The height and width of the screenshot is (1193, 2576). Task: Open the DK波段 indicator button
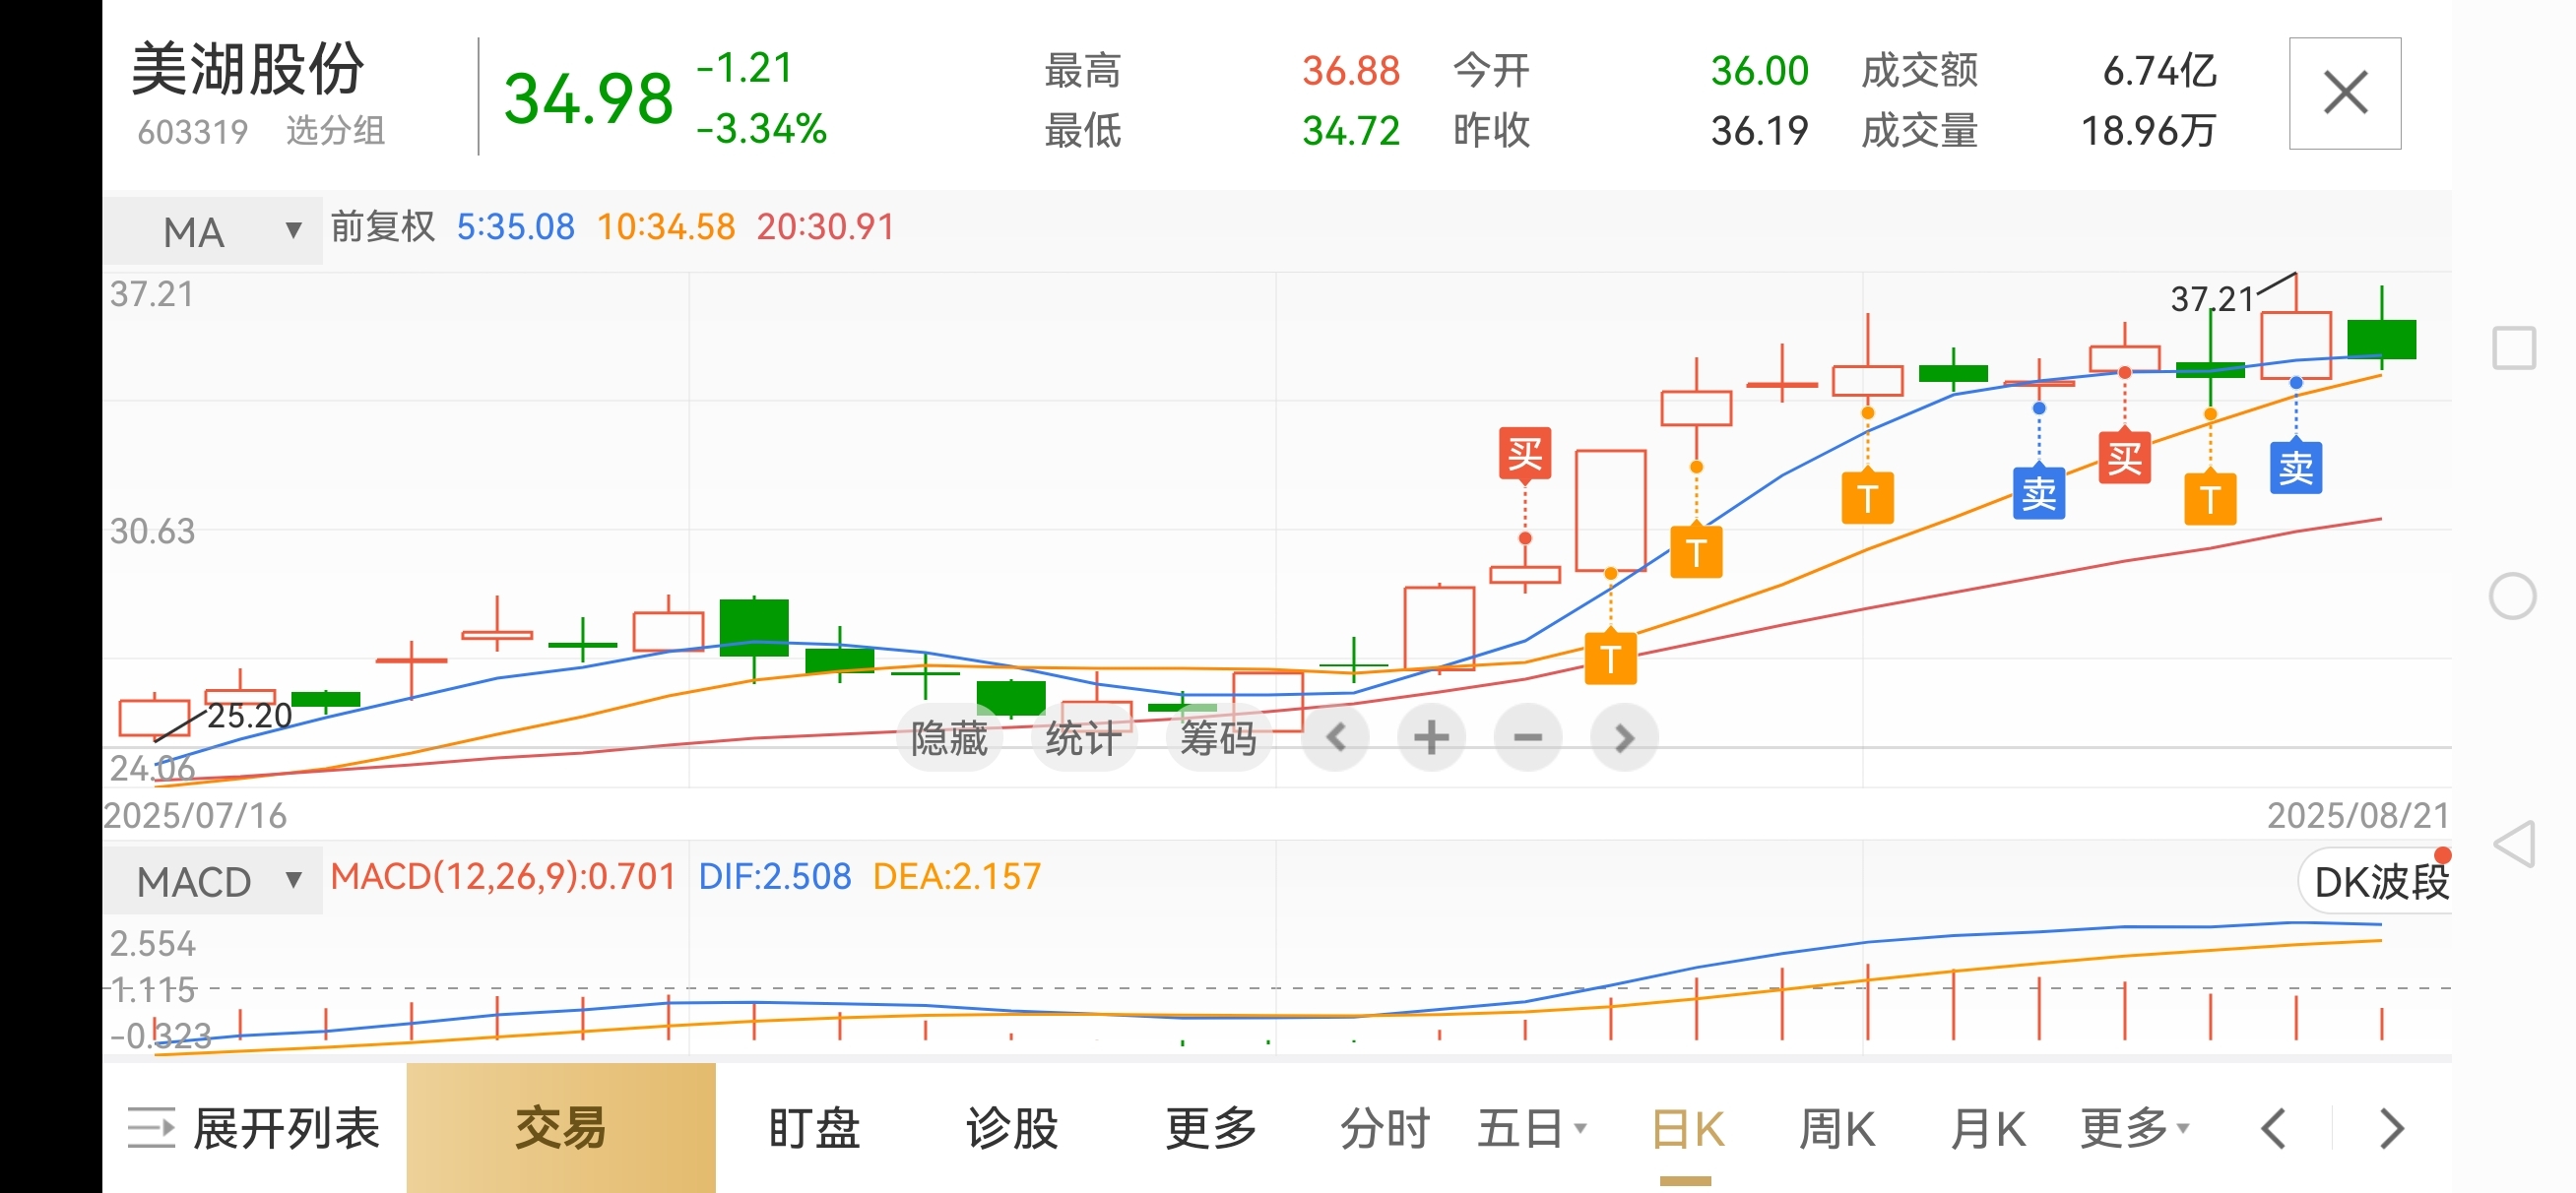pyautogui.click(x=2377, y=881)
